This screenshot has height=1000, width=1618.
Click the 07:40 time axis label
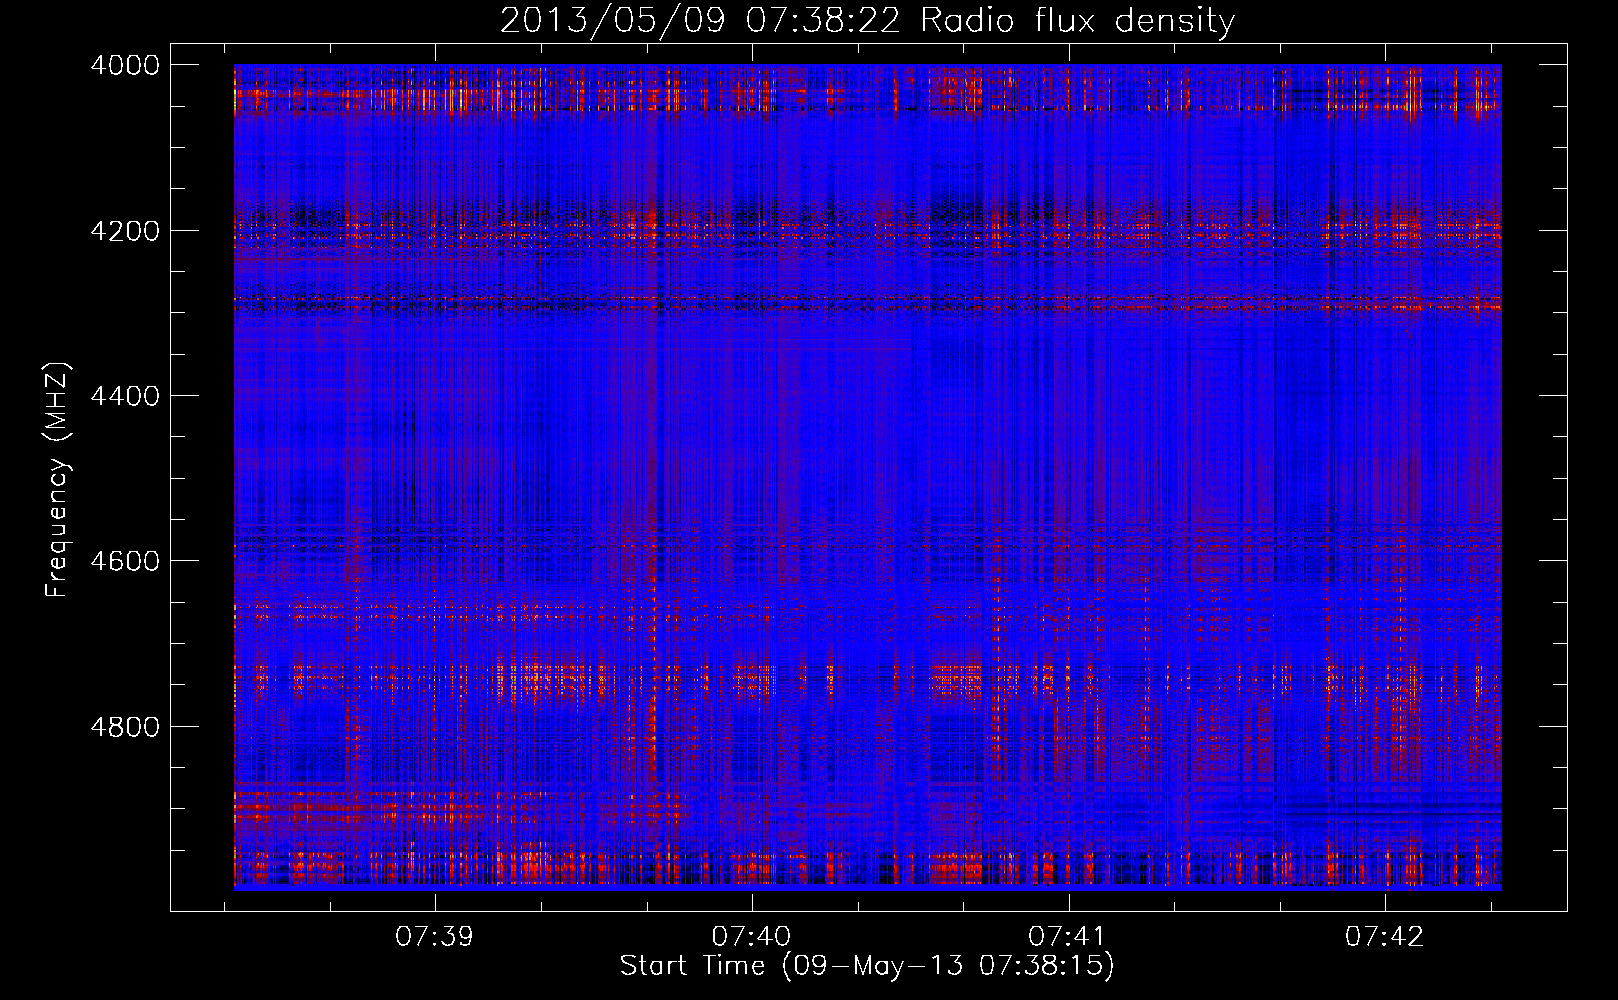click(x=751, y=937)
